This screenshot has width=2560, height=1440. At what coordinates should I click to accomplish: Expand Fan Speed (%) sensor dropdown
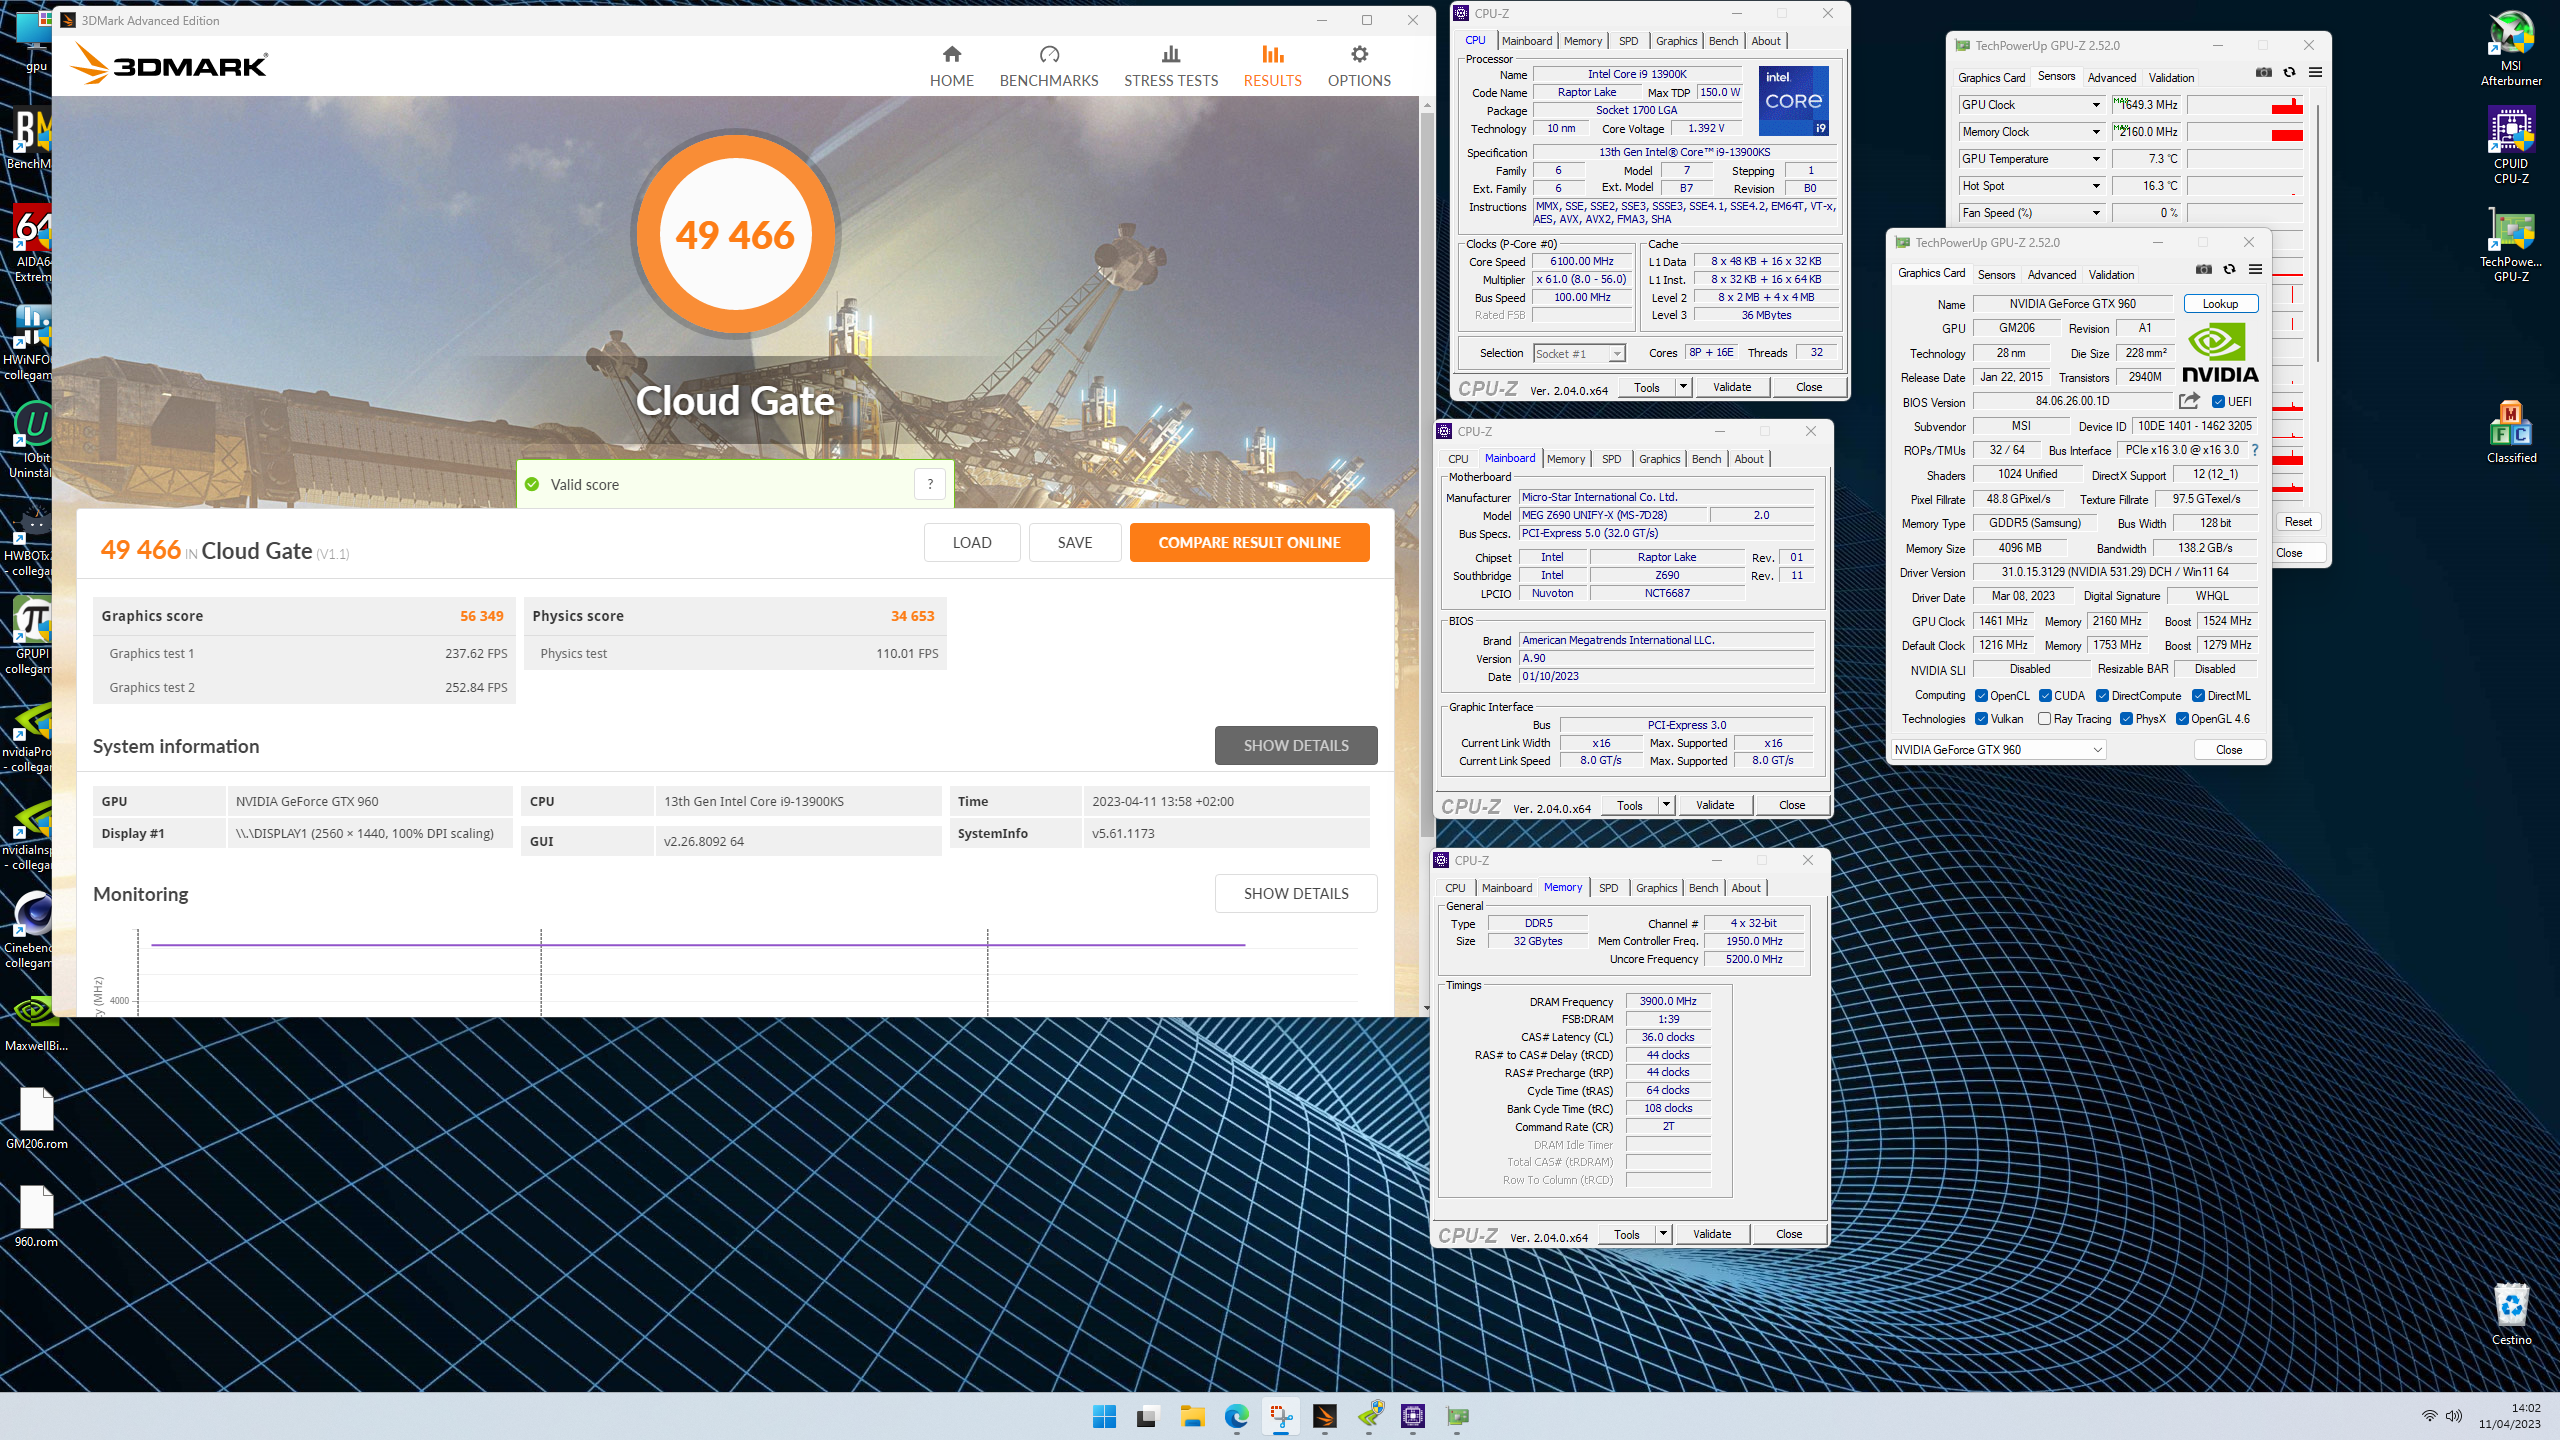point(2096,213)
